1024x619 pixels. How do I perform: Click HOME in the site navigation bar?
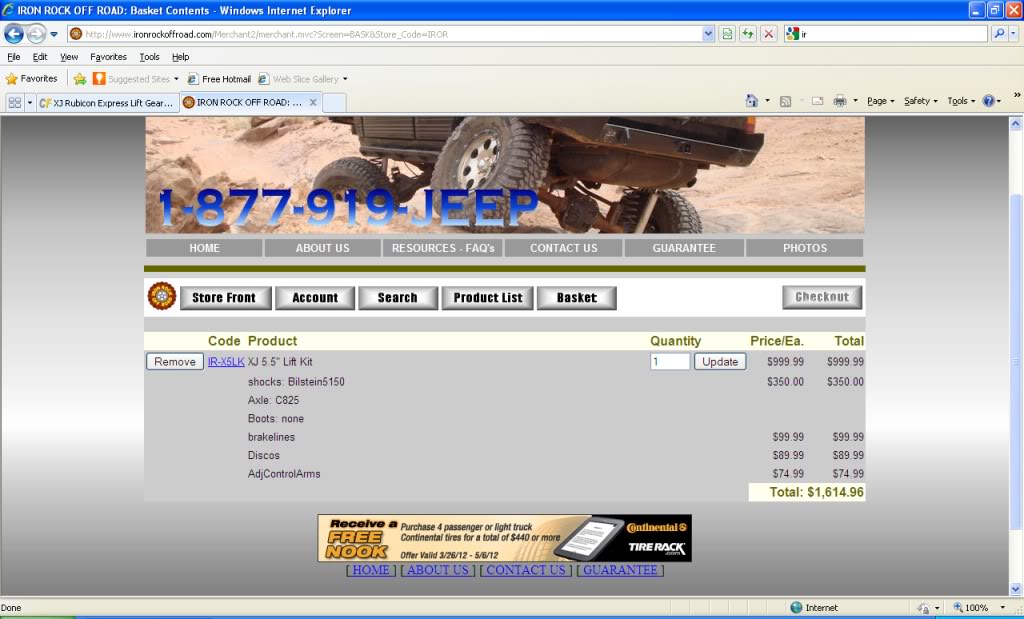204,248
